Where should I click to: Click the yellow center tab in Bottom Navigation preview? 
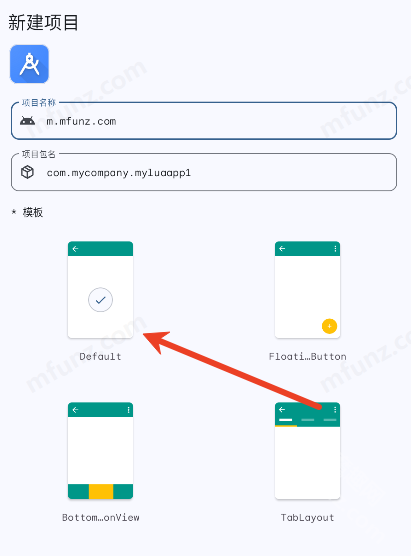click(x=101, y=491)
